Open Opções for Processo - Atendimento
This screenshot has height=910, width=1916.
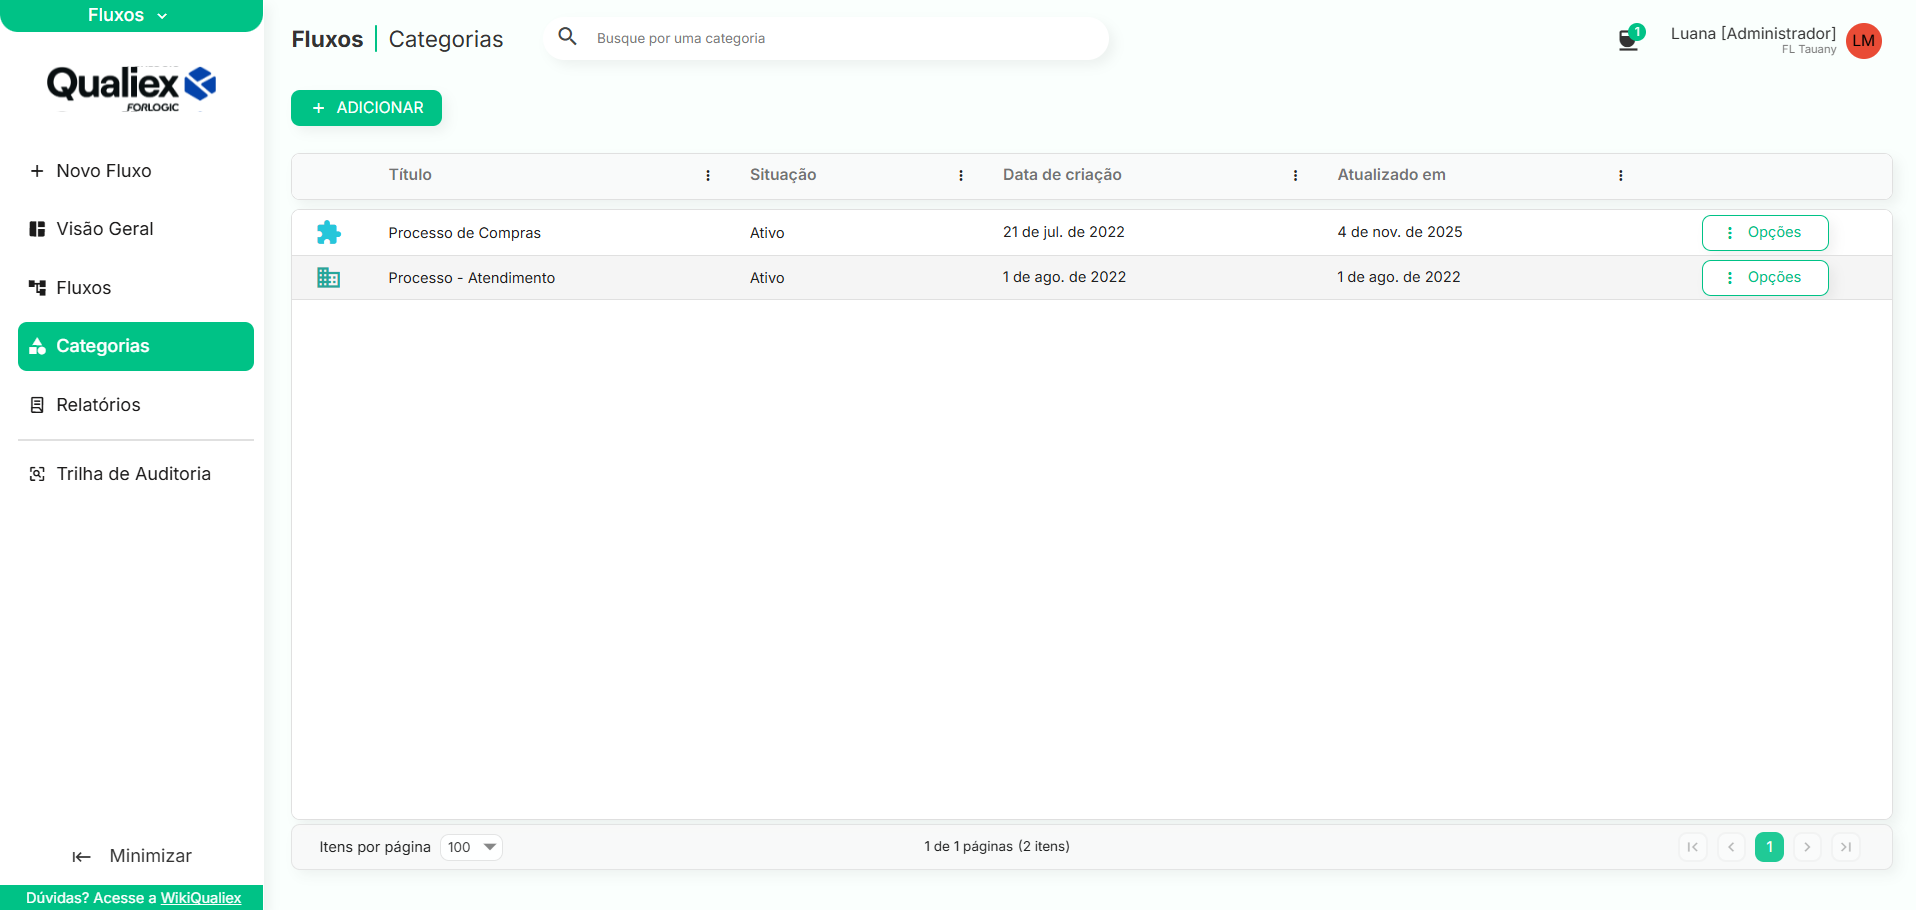click(1764, 278)
